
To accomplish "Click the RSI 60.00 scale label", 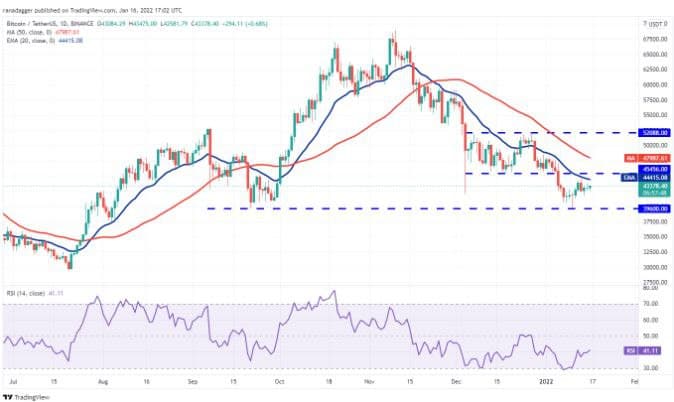I will pos(652,320).
